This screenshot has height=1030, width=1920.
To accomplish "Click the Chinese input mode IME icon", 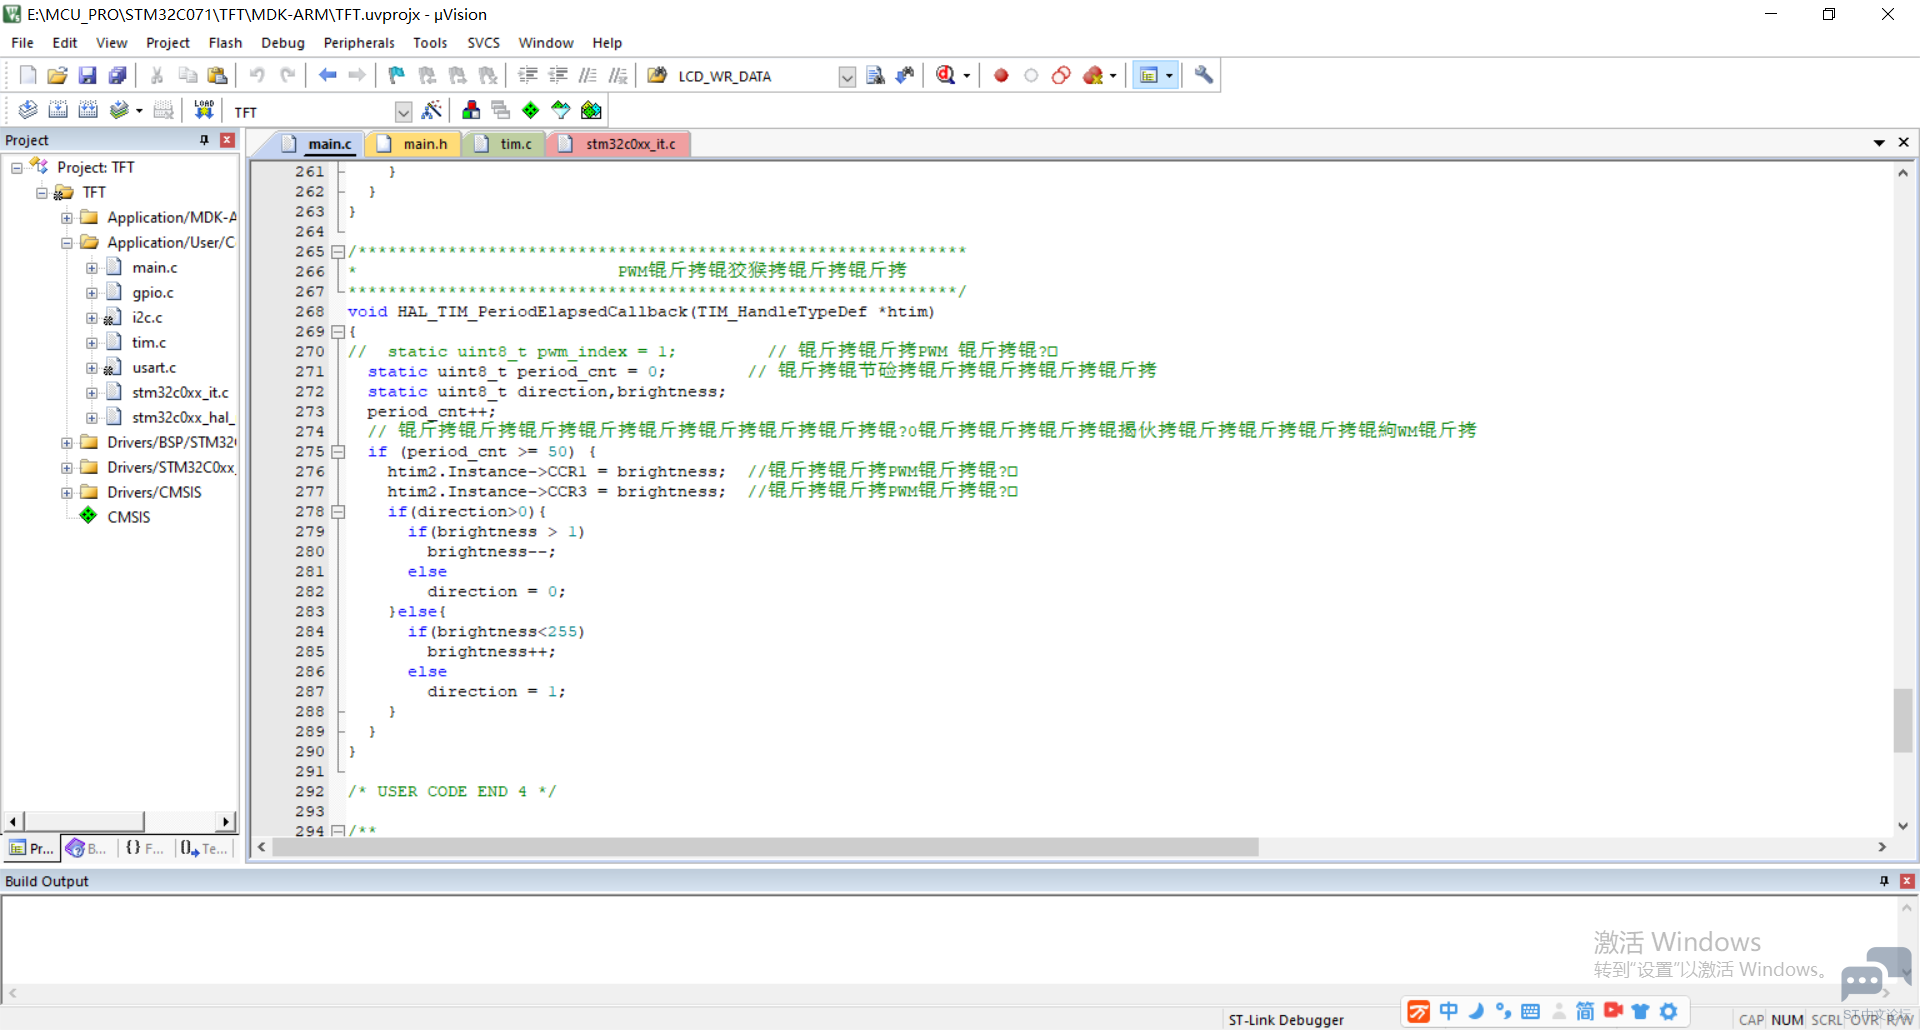I will (1448, 1011).
